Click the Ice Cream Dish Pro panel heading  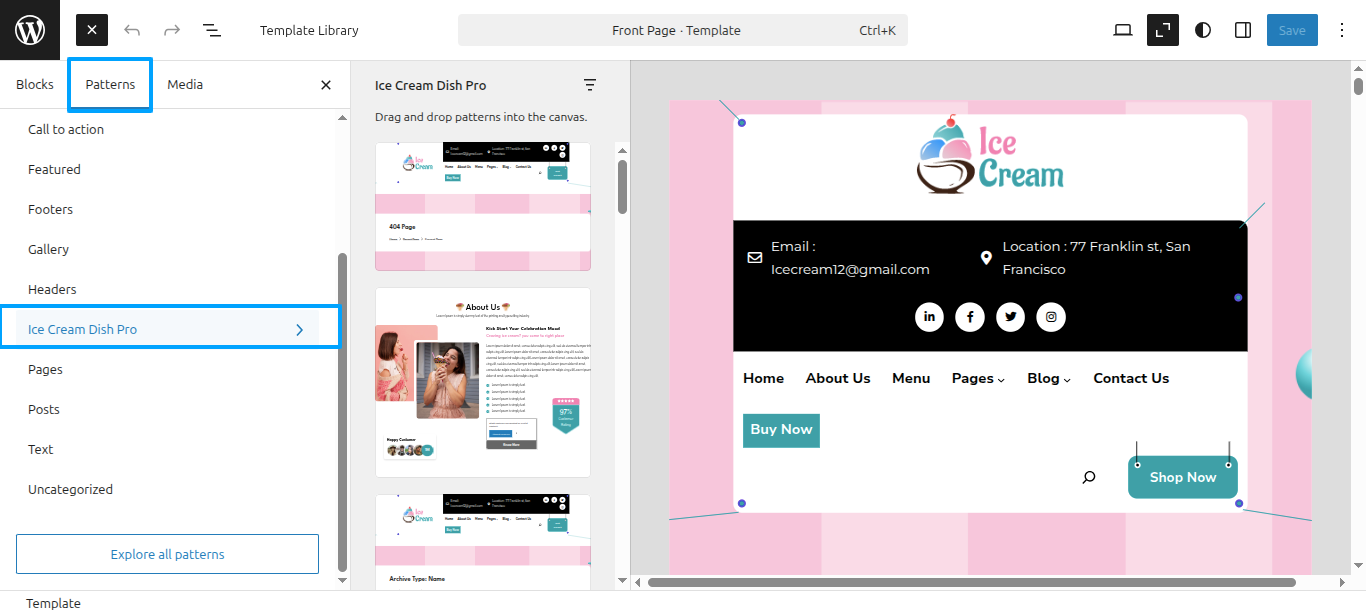(x=430, y=85)
